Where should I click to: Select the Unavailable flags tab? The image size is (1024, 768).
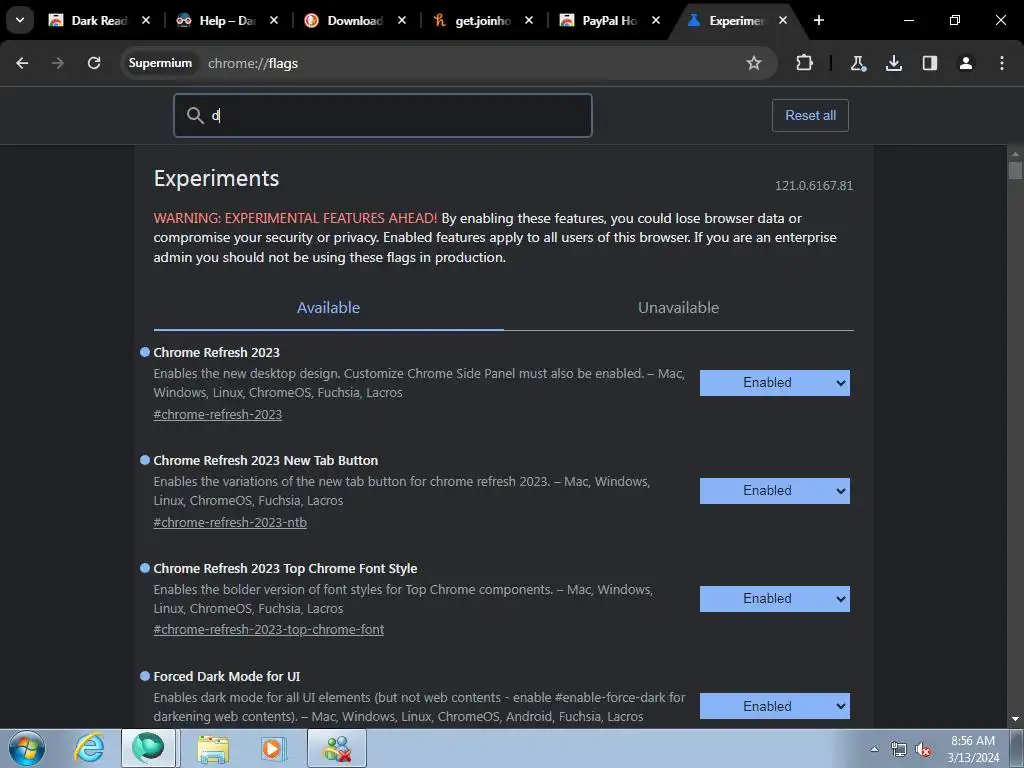click(679, 308)
